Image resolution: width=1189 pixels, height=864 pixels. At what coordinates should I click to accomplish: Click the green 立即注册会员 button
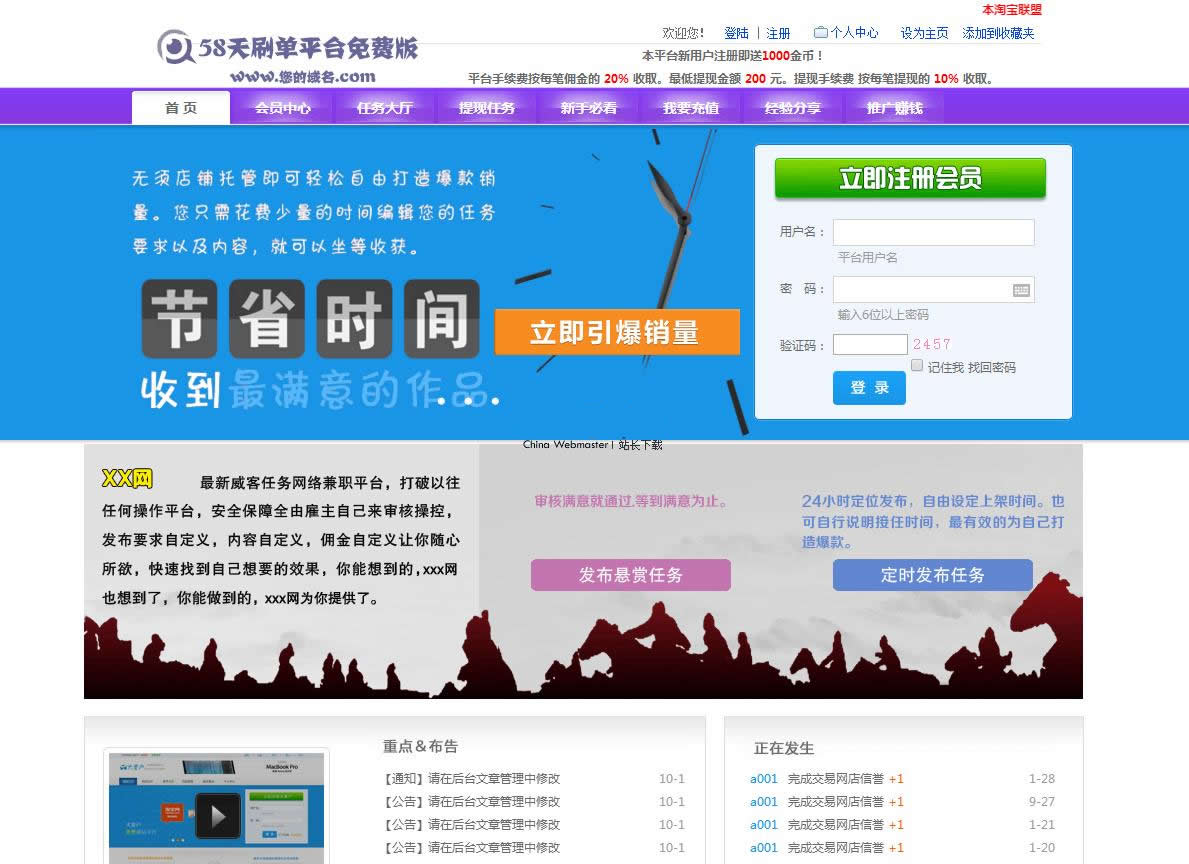tap(910, 178)
